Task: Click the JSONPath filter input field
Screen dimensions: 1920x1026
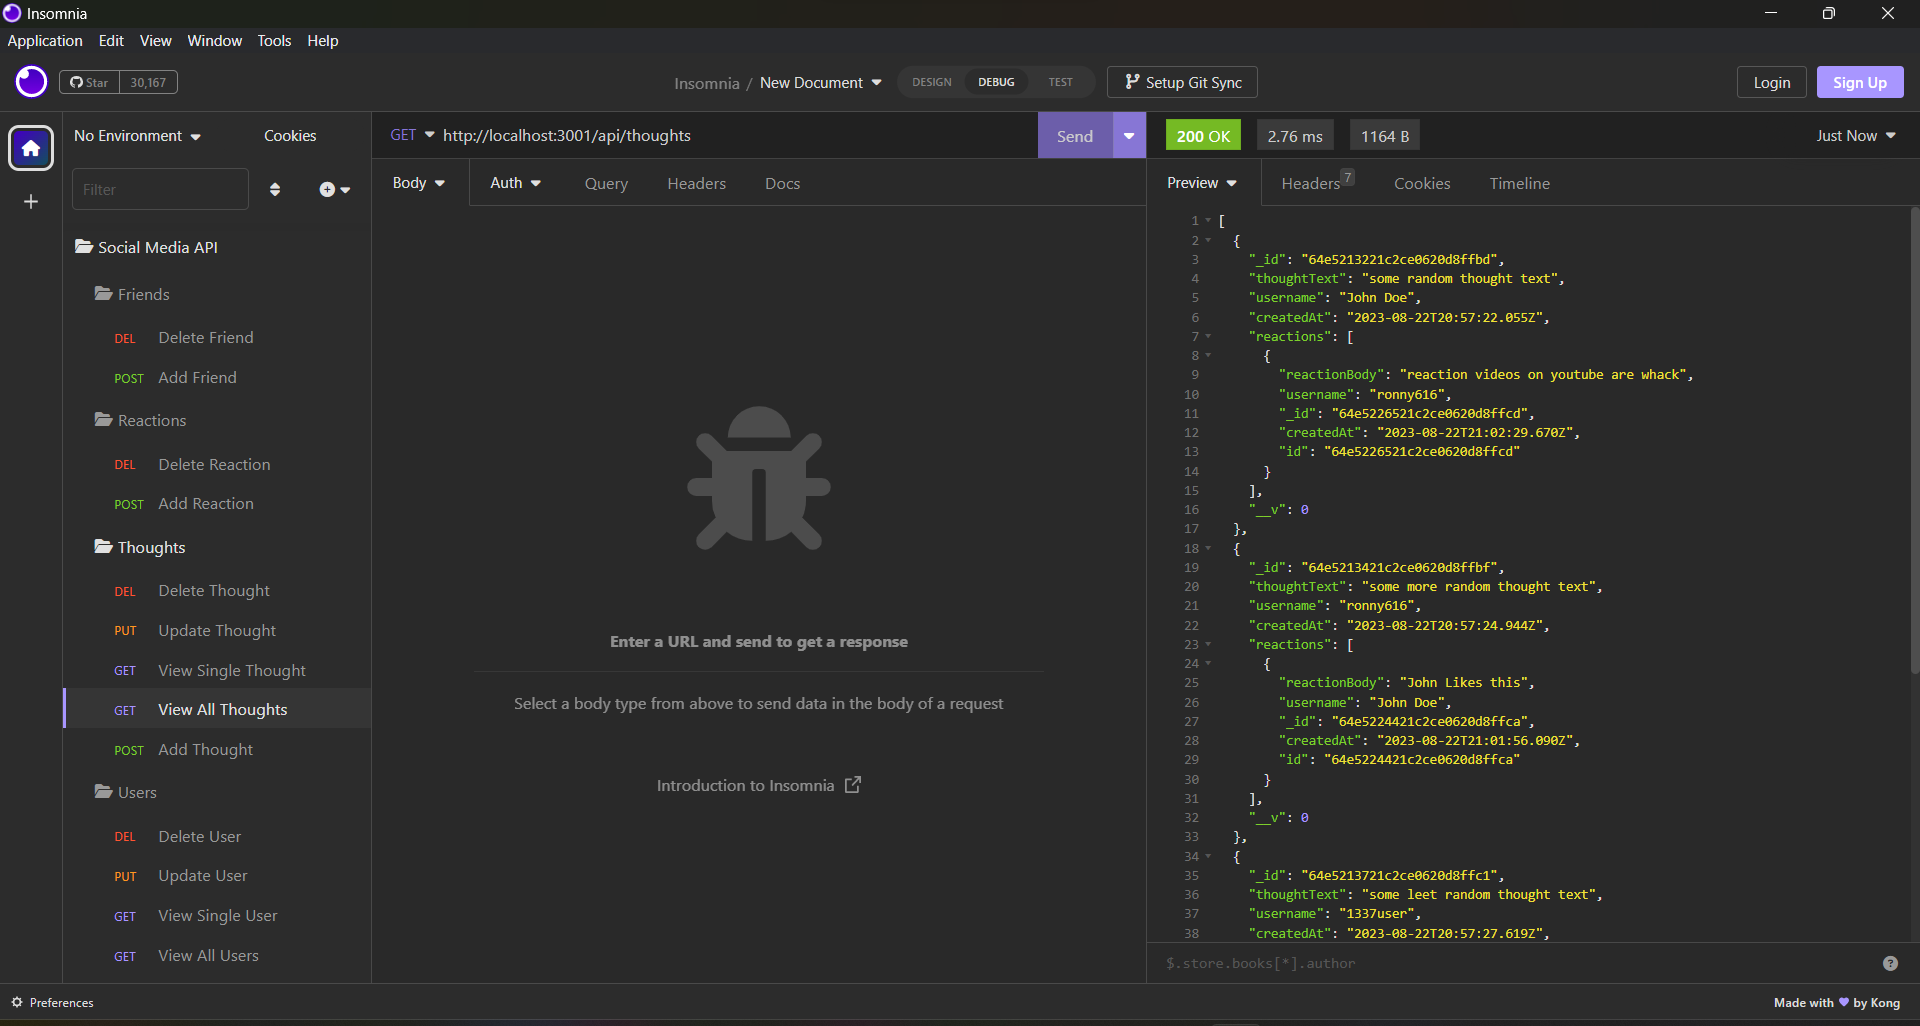Action: click(1400, 963)
